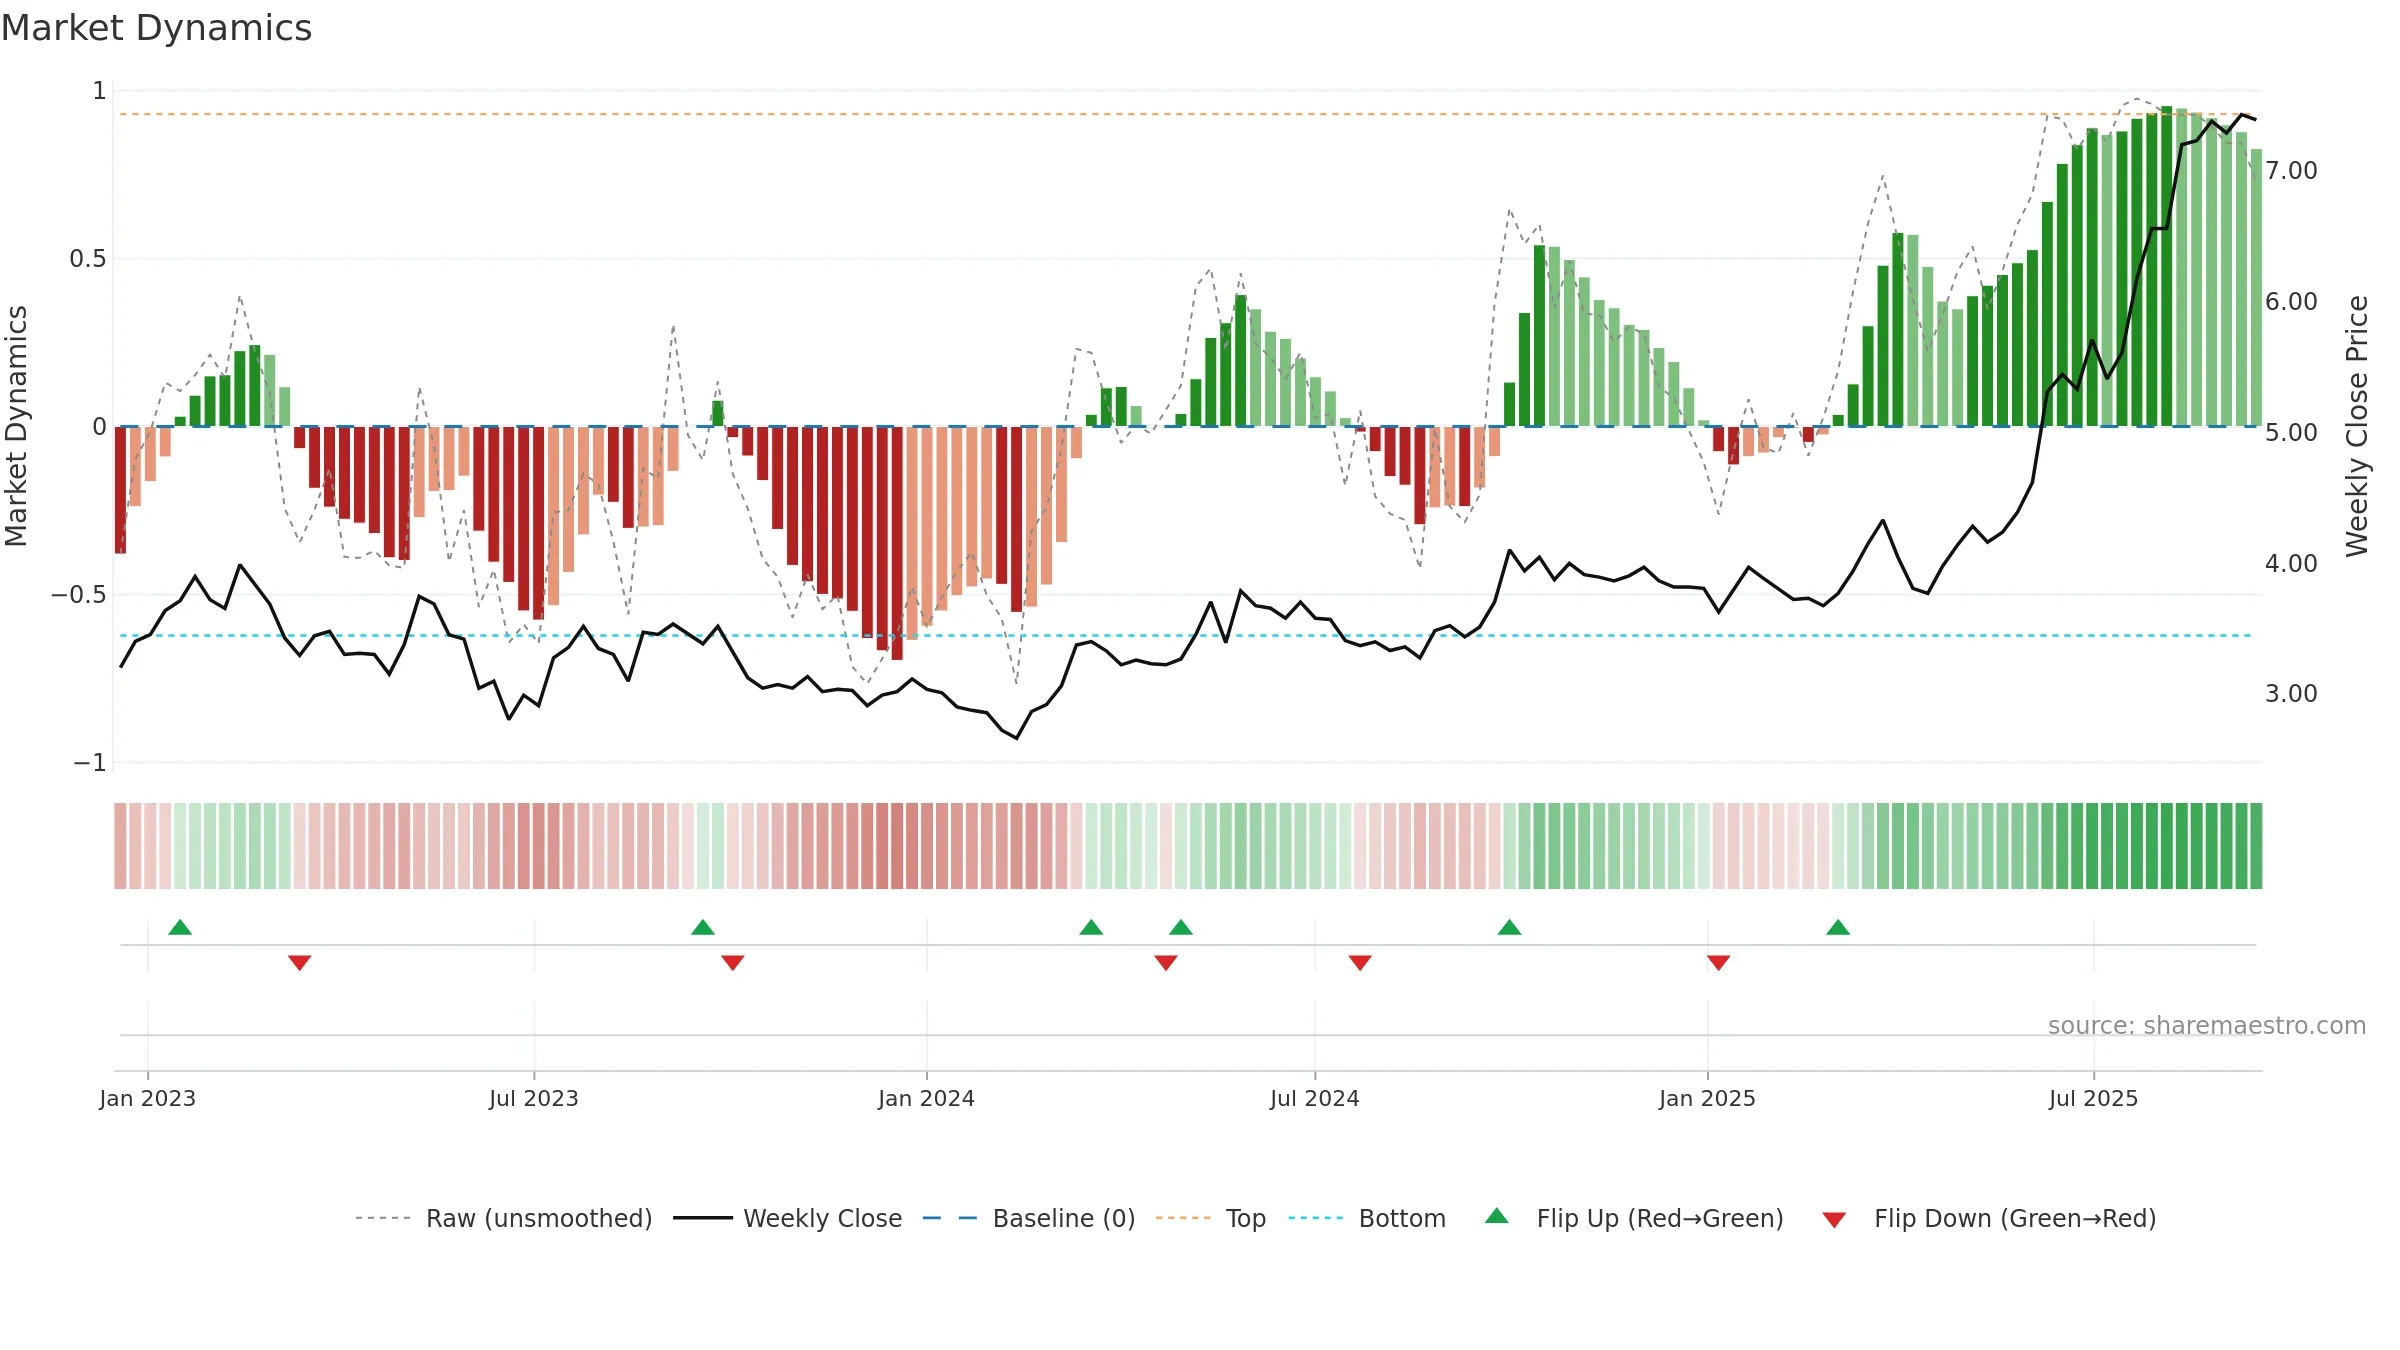Click the Jan 2023 axis label
This screenshot has height=1350, width=2400.
click(x=148, y=1098)
